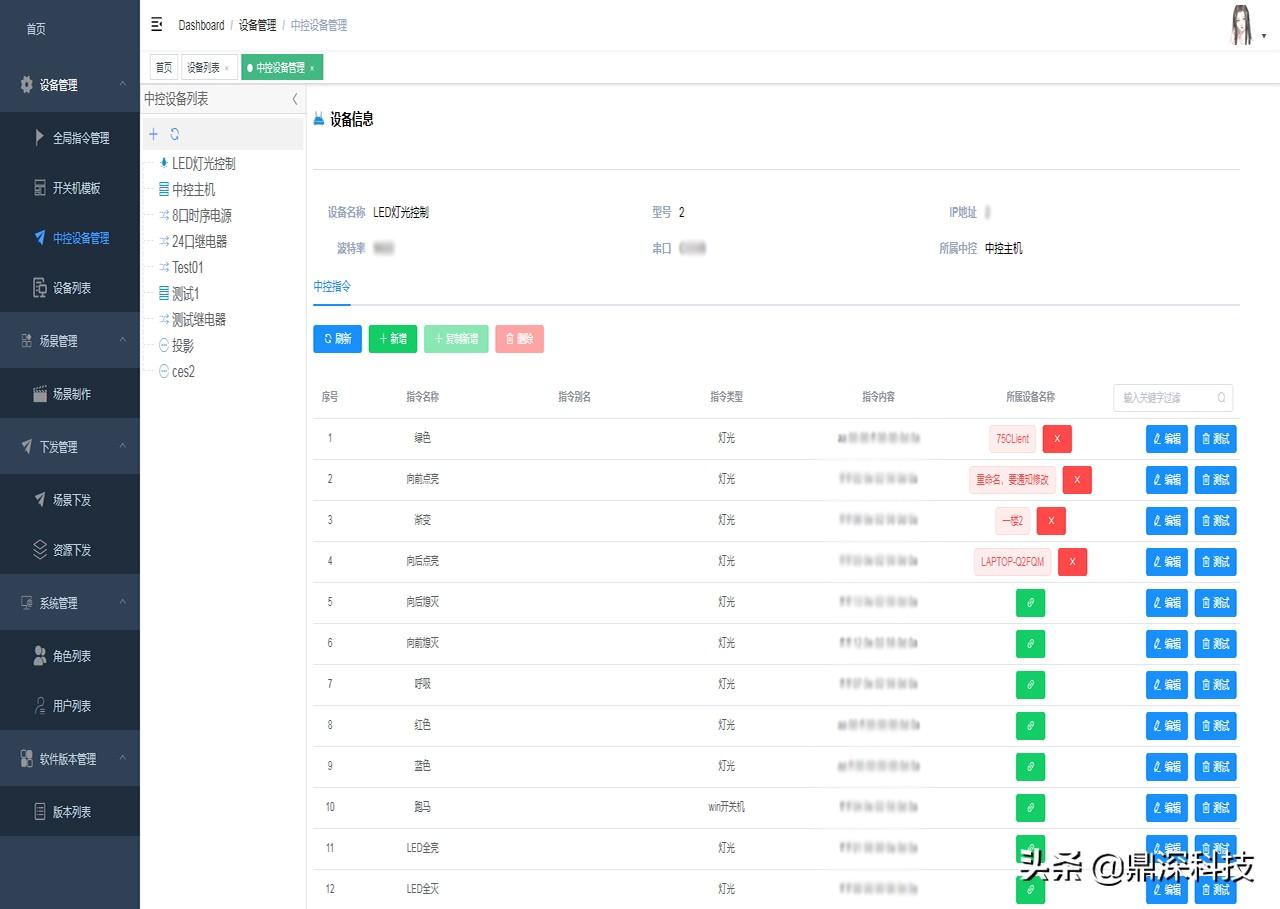Remove 75CLient binding with red X
This screenshot has height=909, width=1280.
pos(1057,439)
